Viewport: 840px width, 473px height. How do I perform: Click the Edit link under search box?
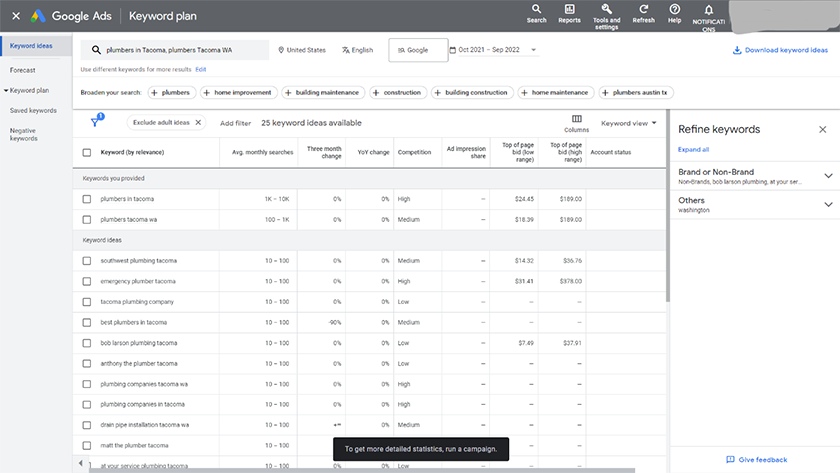tap(201, 70)
